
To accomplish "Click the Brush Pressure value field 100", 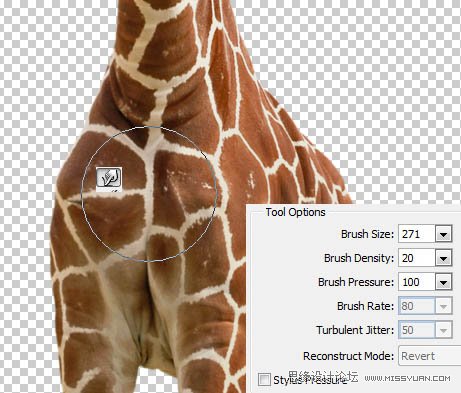I will click(x=417, y=282).
